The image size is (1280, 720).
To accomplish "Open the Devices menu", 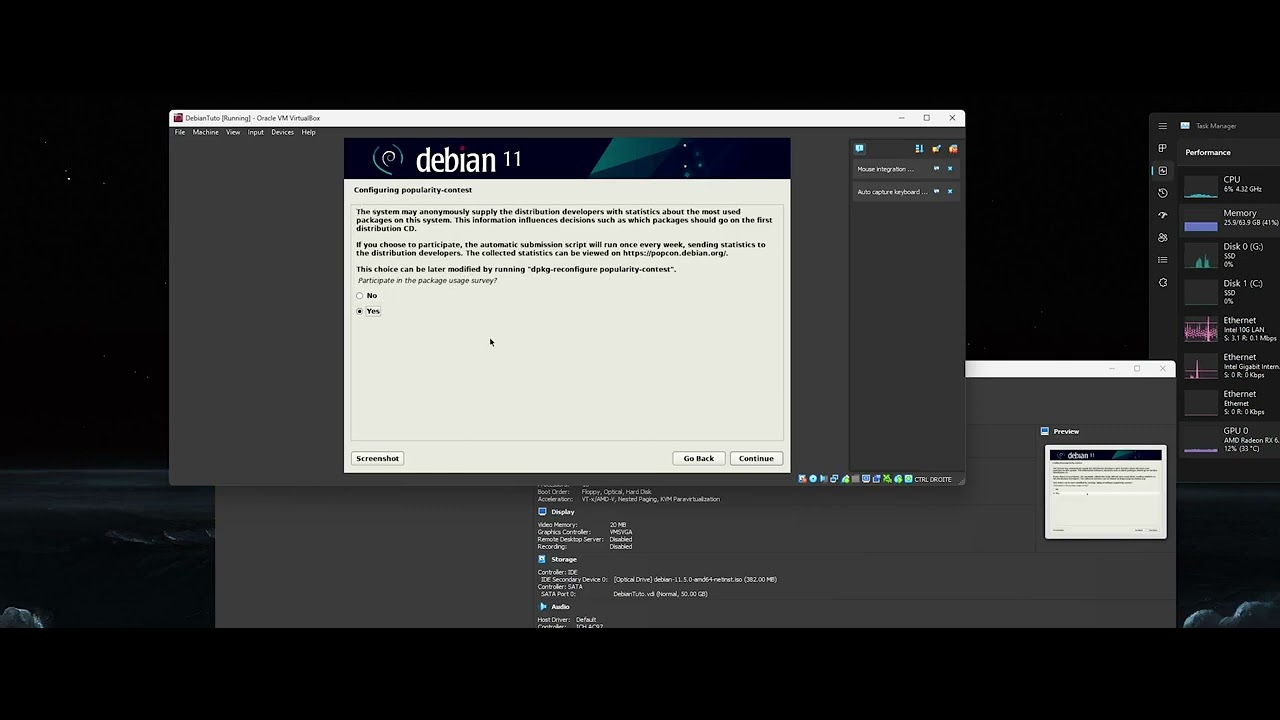I will pyautogui.click(x=283, y=132).
